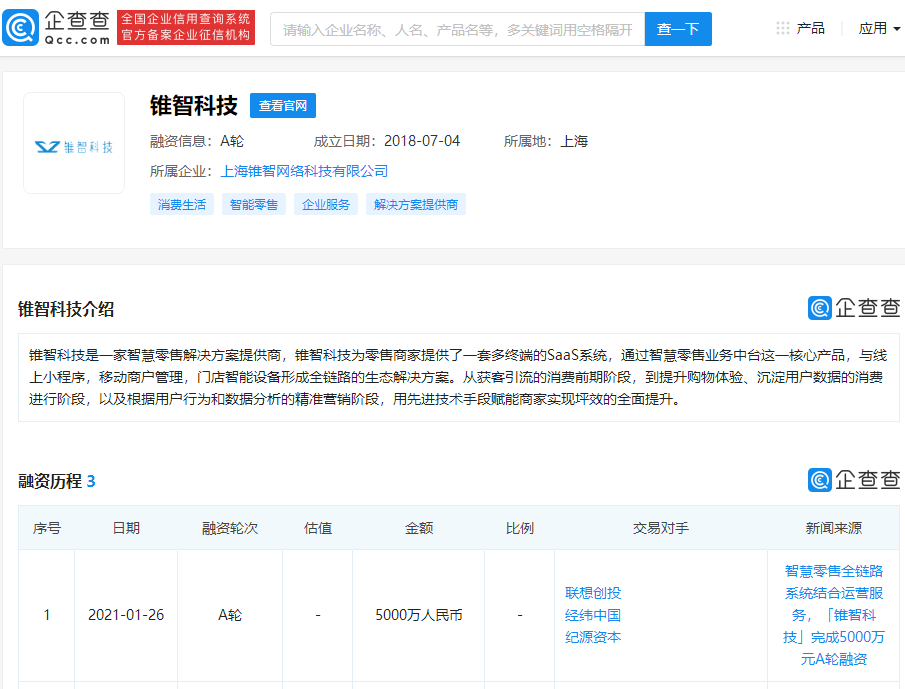Image resolution: width=905 pixels, height=689 pixels.
Task: Select the 消费生活 tag
Action: click(x=182, y=204)
